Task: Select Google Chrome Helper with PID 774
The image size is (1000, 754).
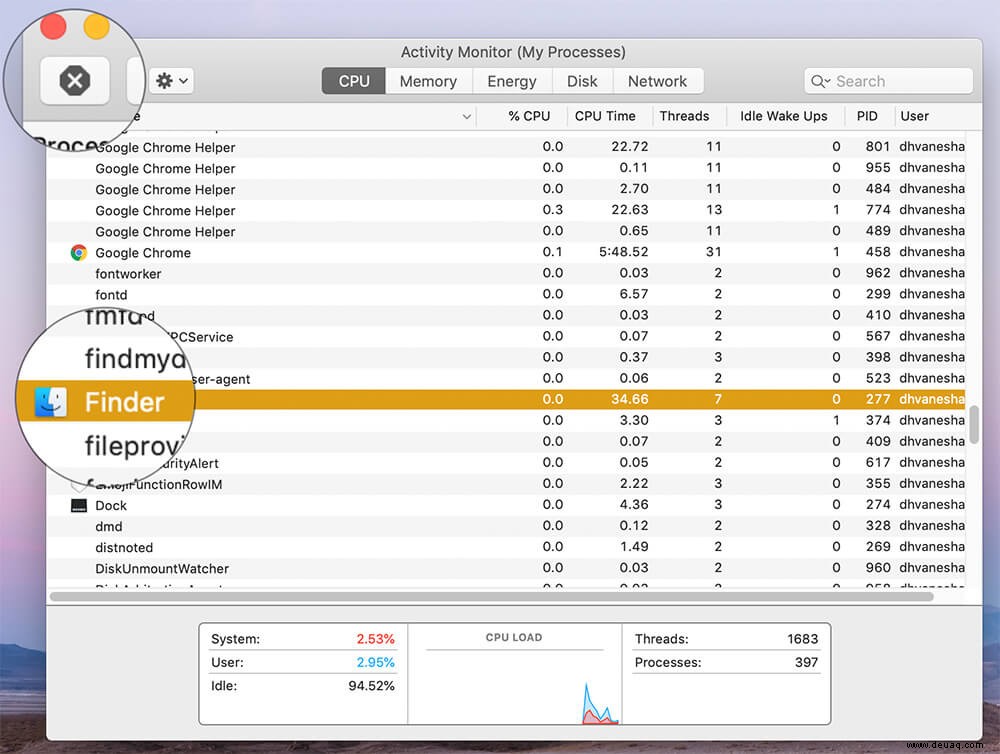Action: (506, 210)
